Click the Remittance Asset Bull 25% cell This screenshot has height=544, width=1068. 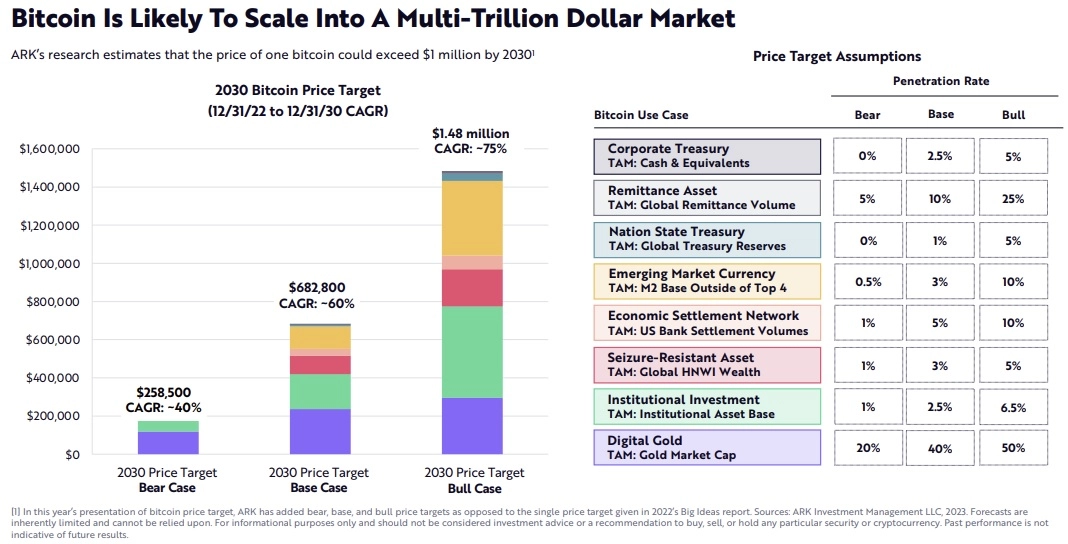pos(1013,199)
